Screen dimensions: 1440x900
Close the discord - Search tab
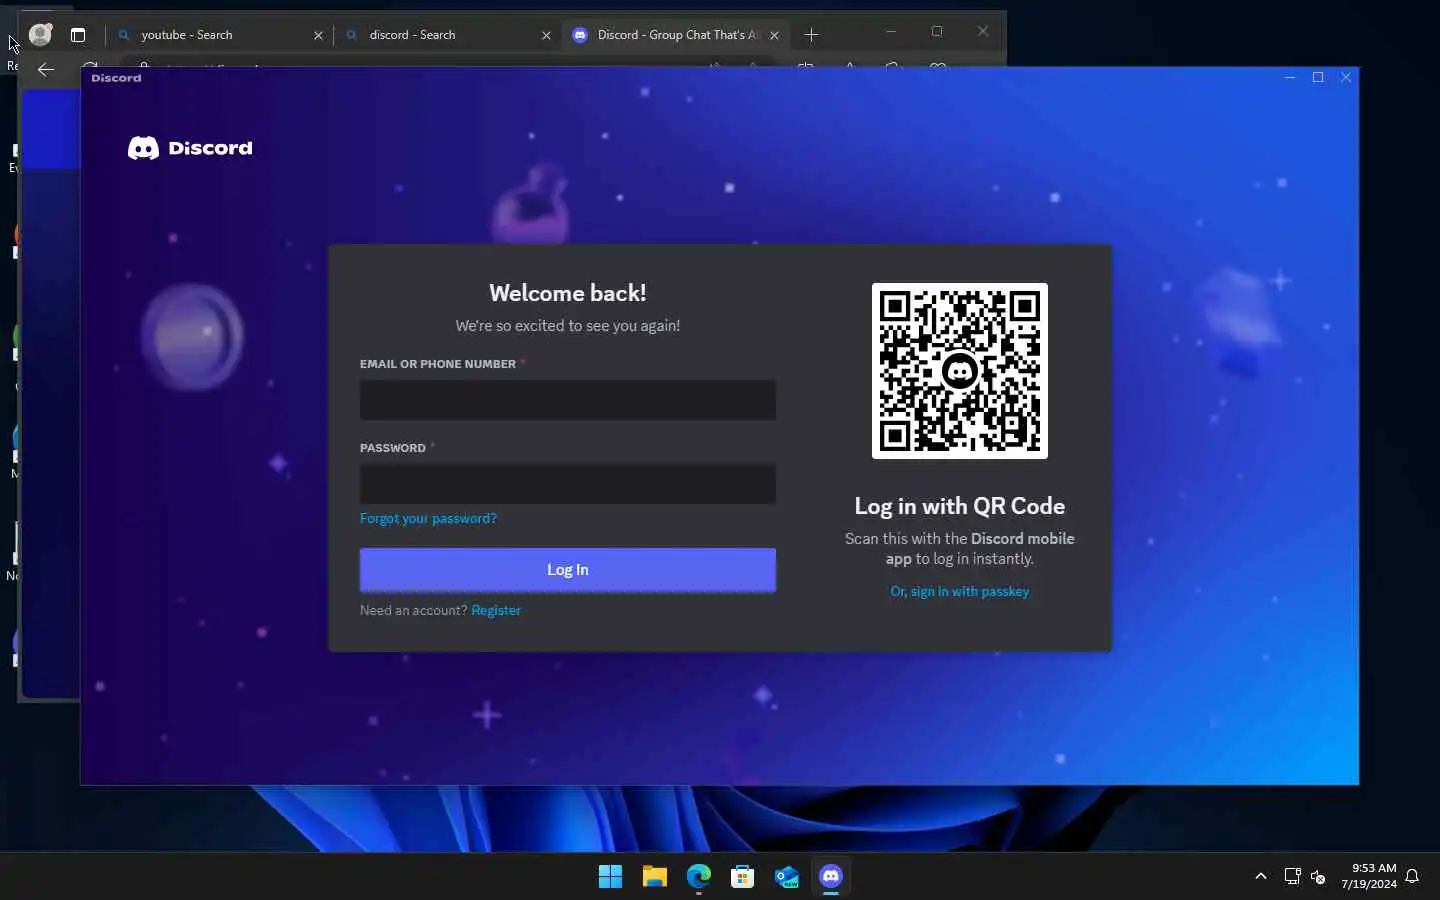(x=546, y=35)
